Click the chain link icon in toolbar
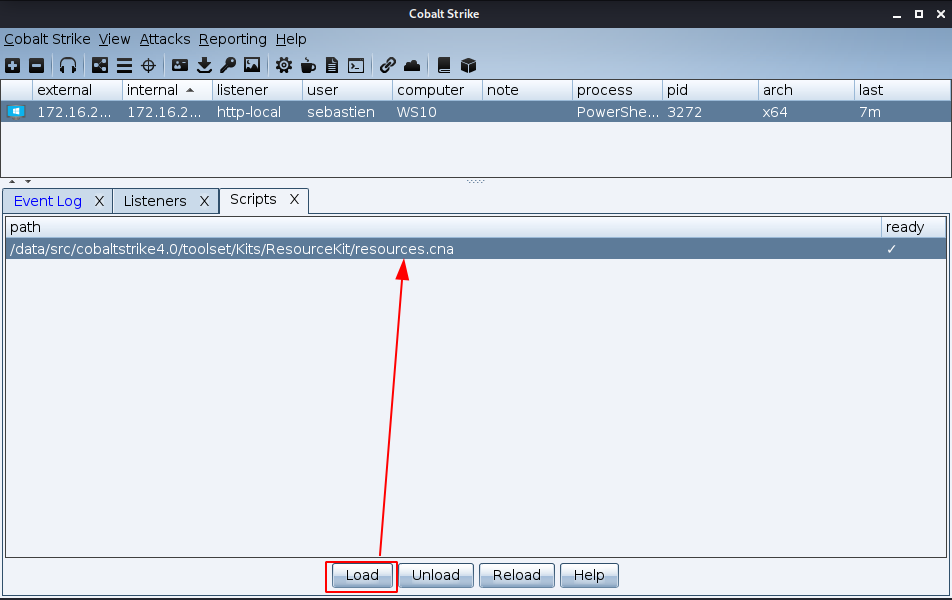This screenshot has width=952, height=600. click(388, 66)
